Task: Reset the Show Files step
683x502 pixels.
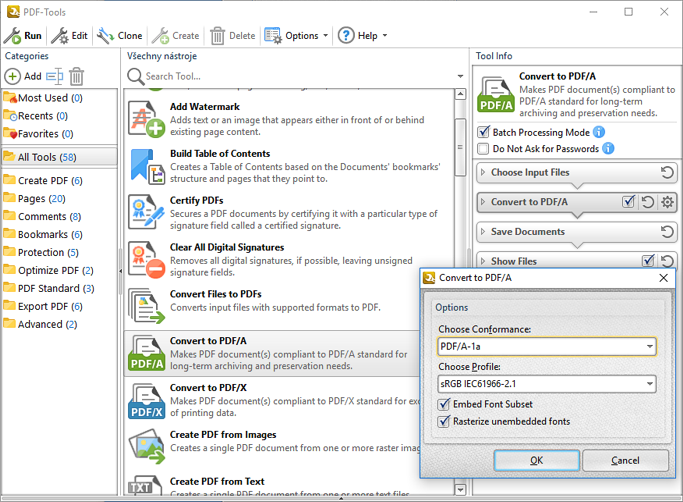Action: [x=667, y=261]
